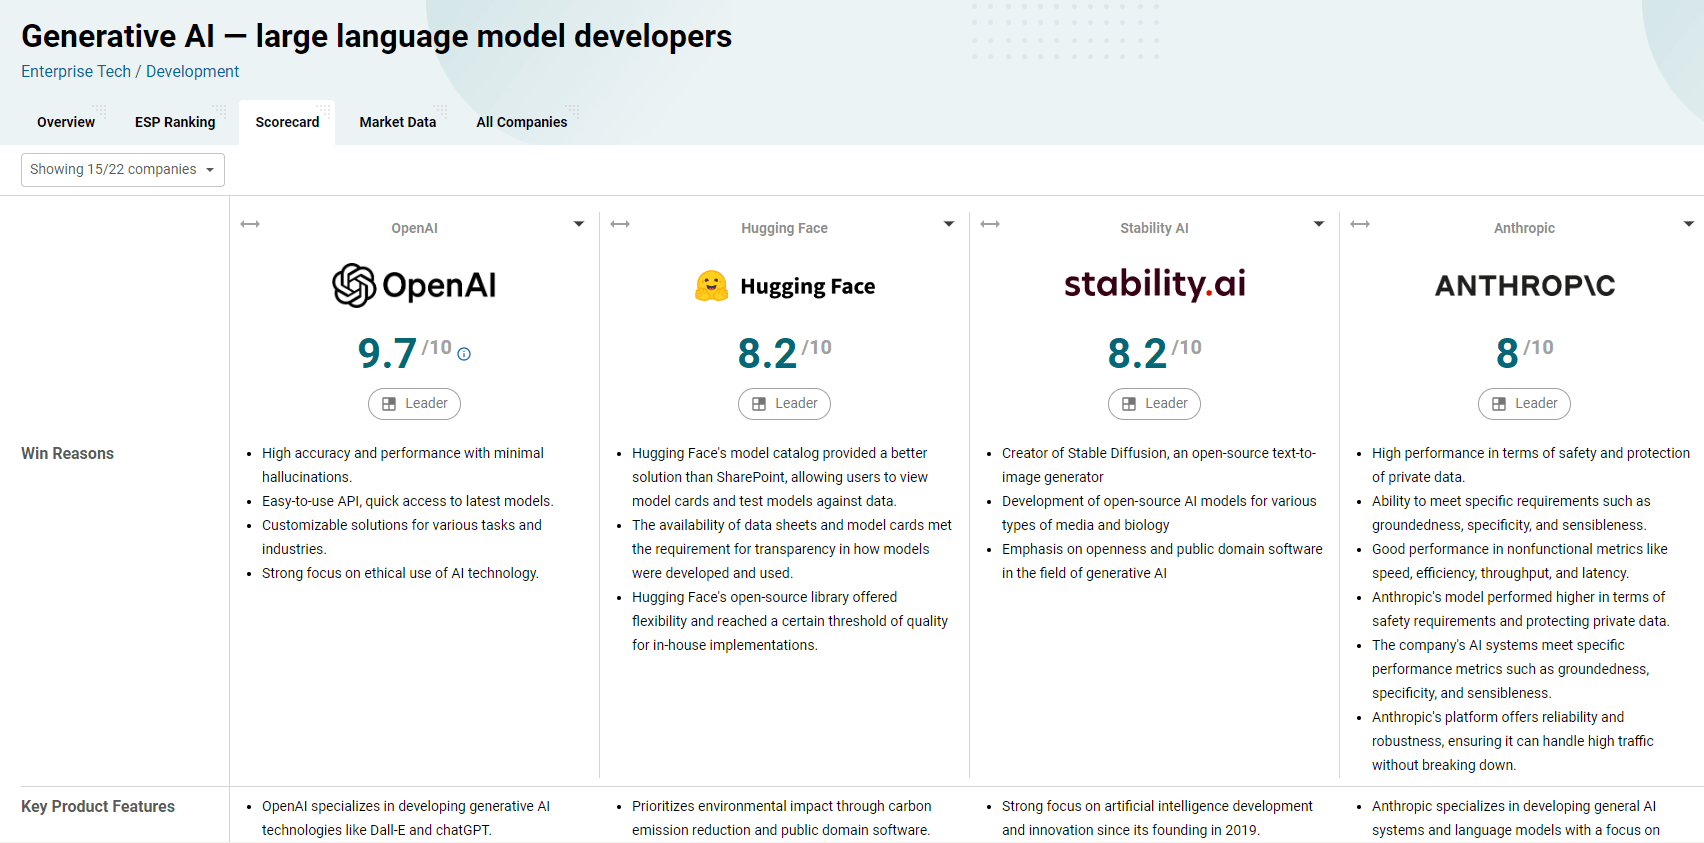Click the Enterprise Tech breadcrumb link
This screenshot has width=1704, height=843.
[x=76, y=72]
